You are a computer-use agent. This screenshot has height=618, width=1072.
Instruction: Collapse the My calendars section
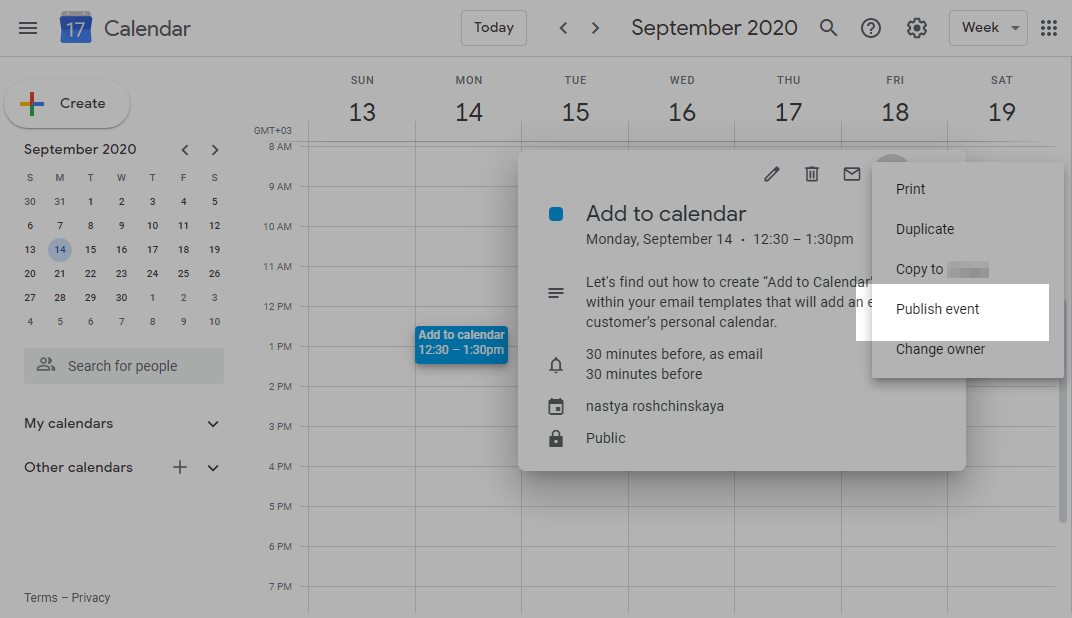click(212, 423)
